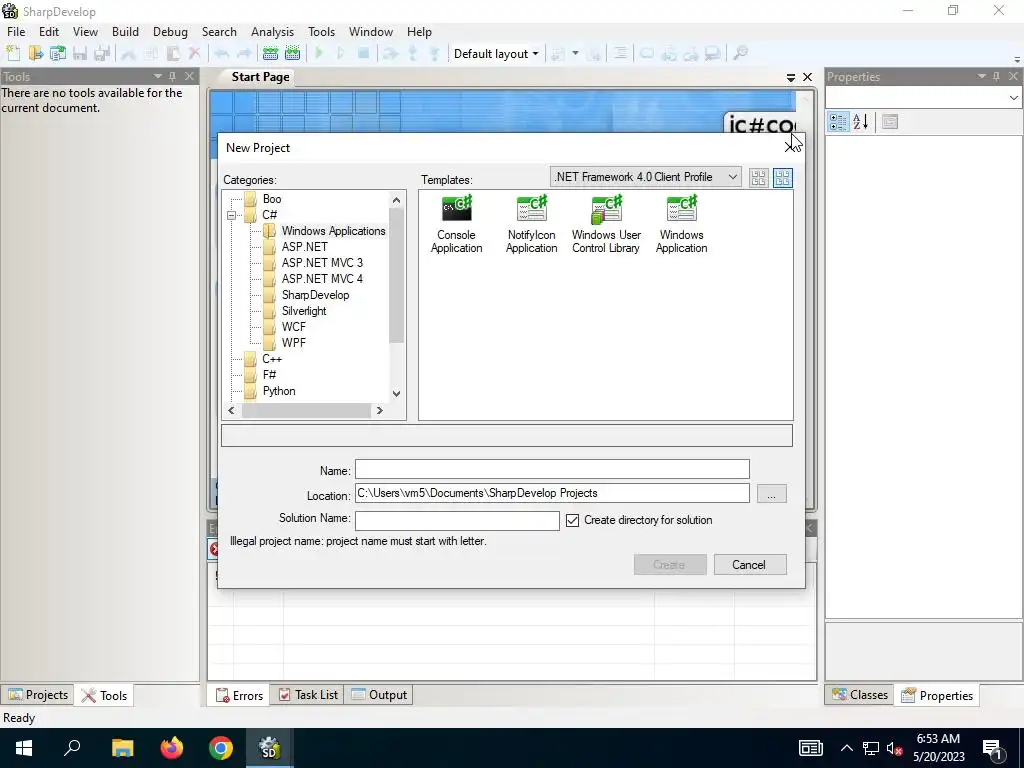The width and height of the screenshot is (1024, 768).
Task: Click the toolbar overflow arrow at the right end
Action: click(1017, 59)
